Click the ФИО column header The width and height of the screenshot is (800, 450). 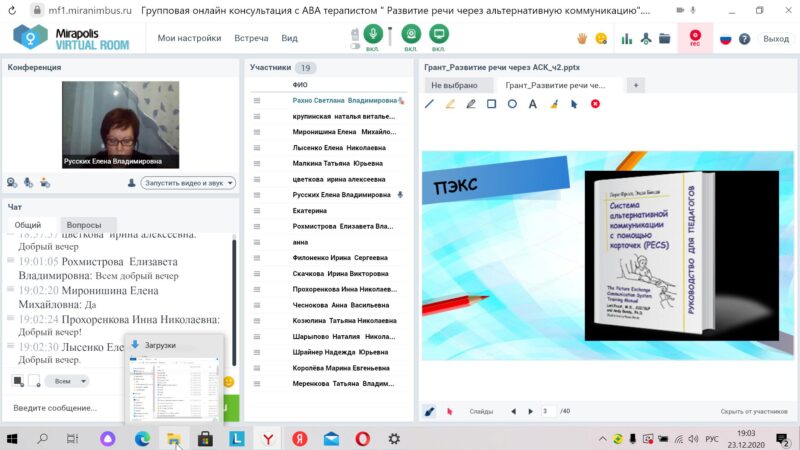[x=300, y=85]
